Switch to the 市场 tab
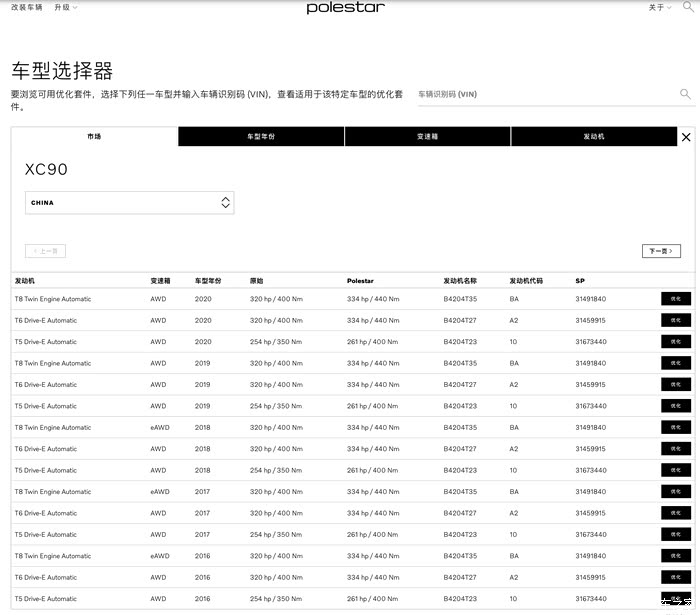Image resolution: width=700 pixels, height=615 pixels. (x=94, y=136)
